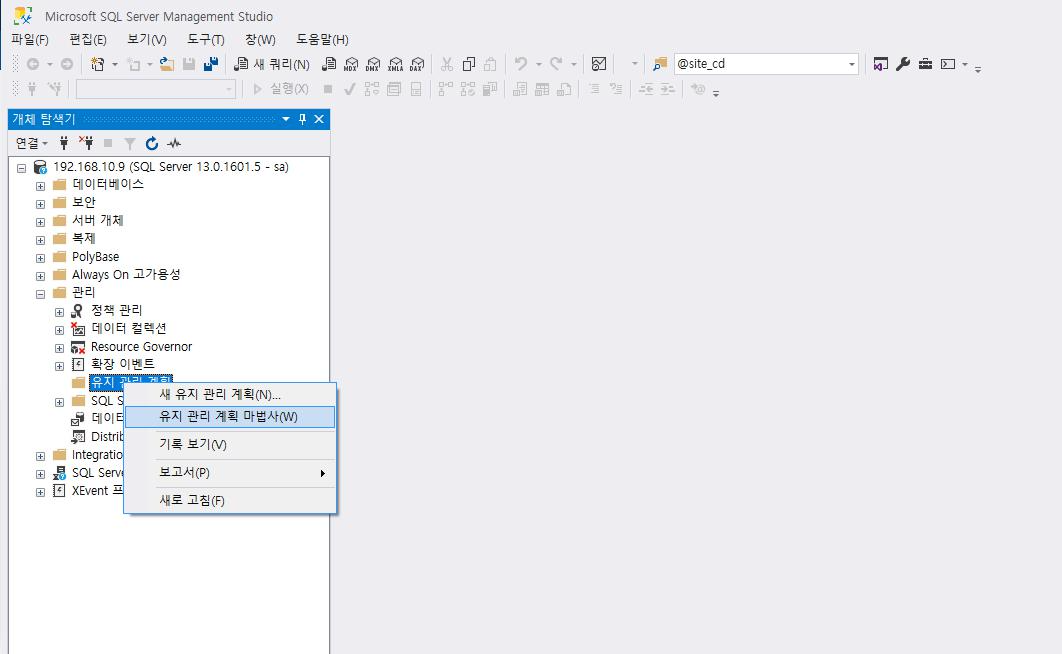Image resolution: width=1062 pixels, height=654 pixels.
Task: Click the Visual Studio window icon
Action: pos(880,64)
